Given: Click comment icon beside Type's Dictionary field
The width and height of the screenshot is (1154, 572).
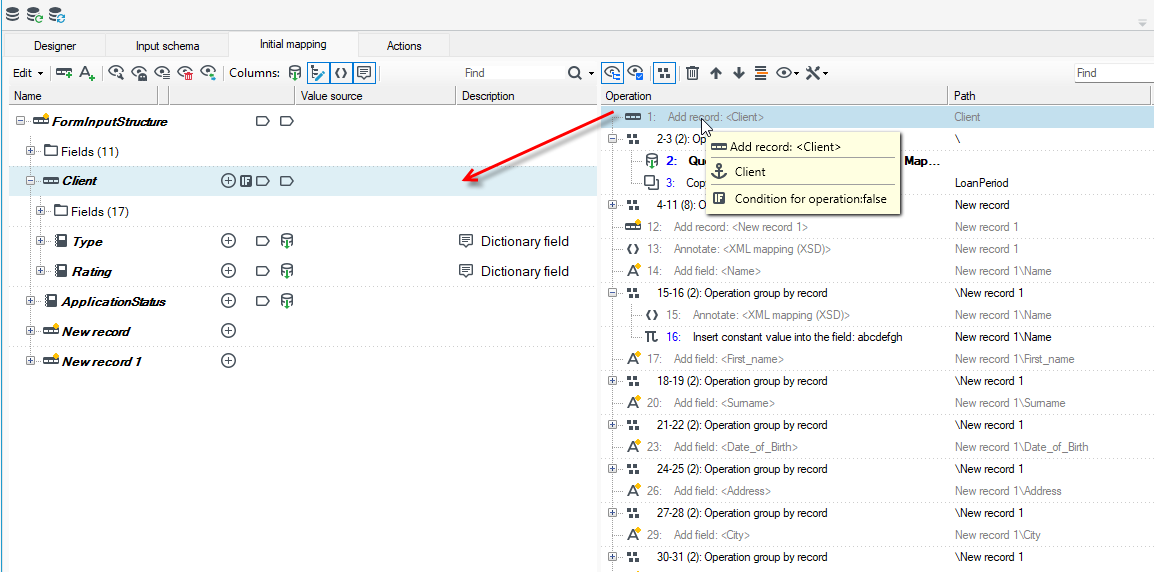Looking at the screenshot, I should (x=465, y=241).
